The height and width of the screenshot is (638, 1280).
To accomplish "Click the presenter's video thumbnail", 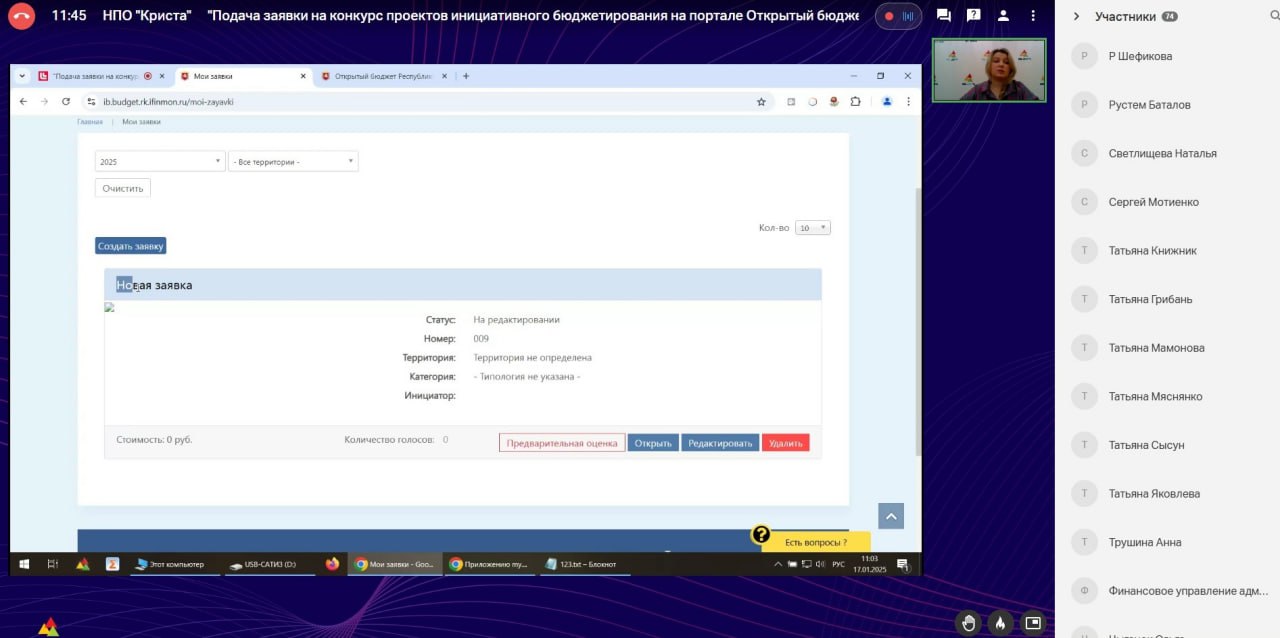I will click(x=988, y=70).
